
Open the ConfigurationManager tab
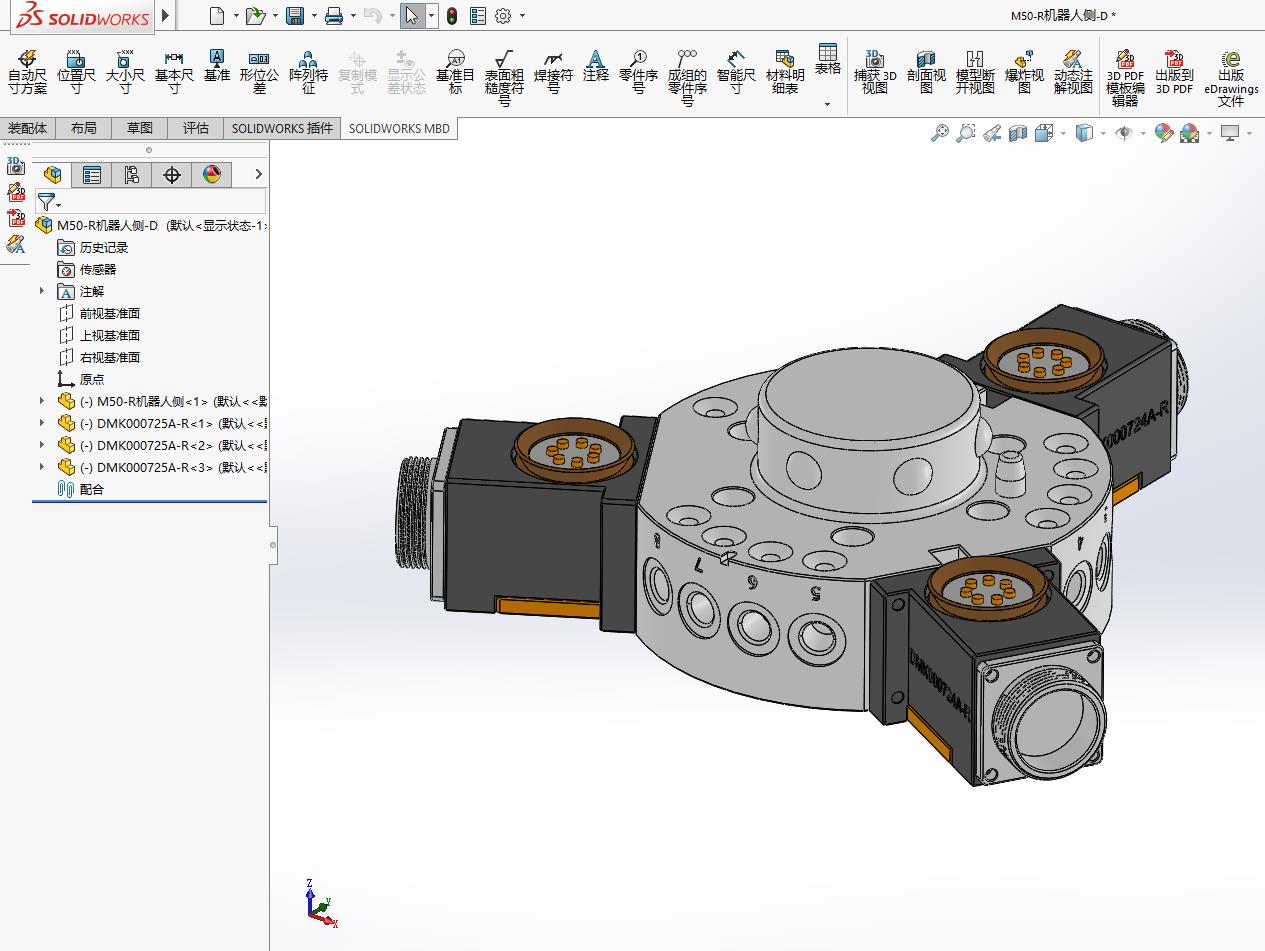click(x=132, y=174)
